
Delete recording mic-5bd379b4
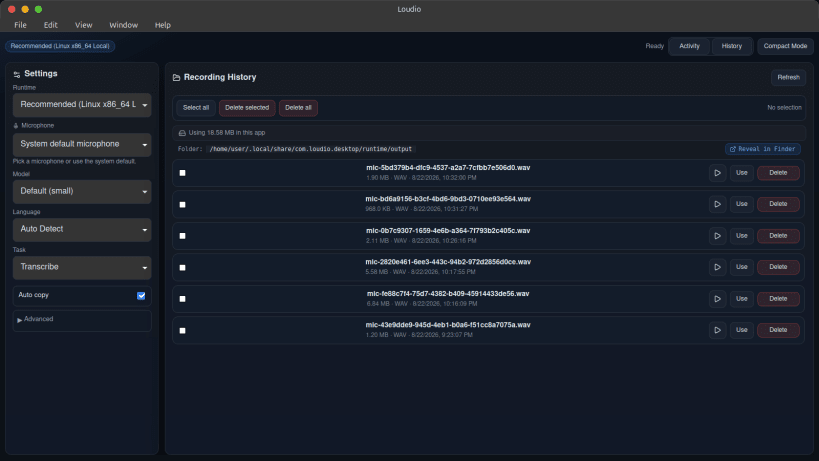[x=778, y=173]
